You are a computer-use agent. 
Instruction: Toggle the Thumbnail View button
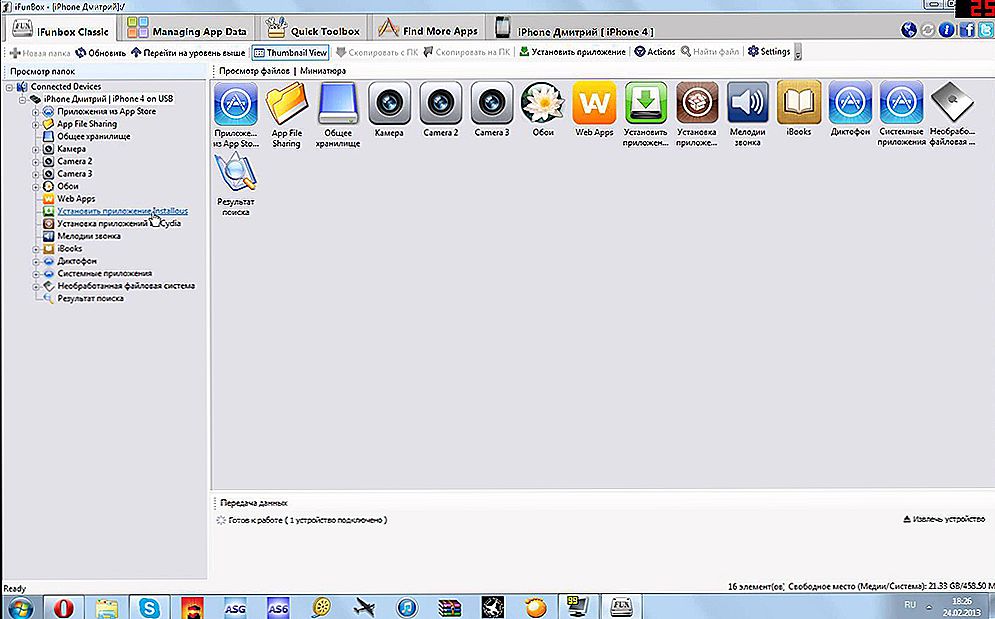[x=291, y=52]
